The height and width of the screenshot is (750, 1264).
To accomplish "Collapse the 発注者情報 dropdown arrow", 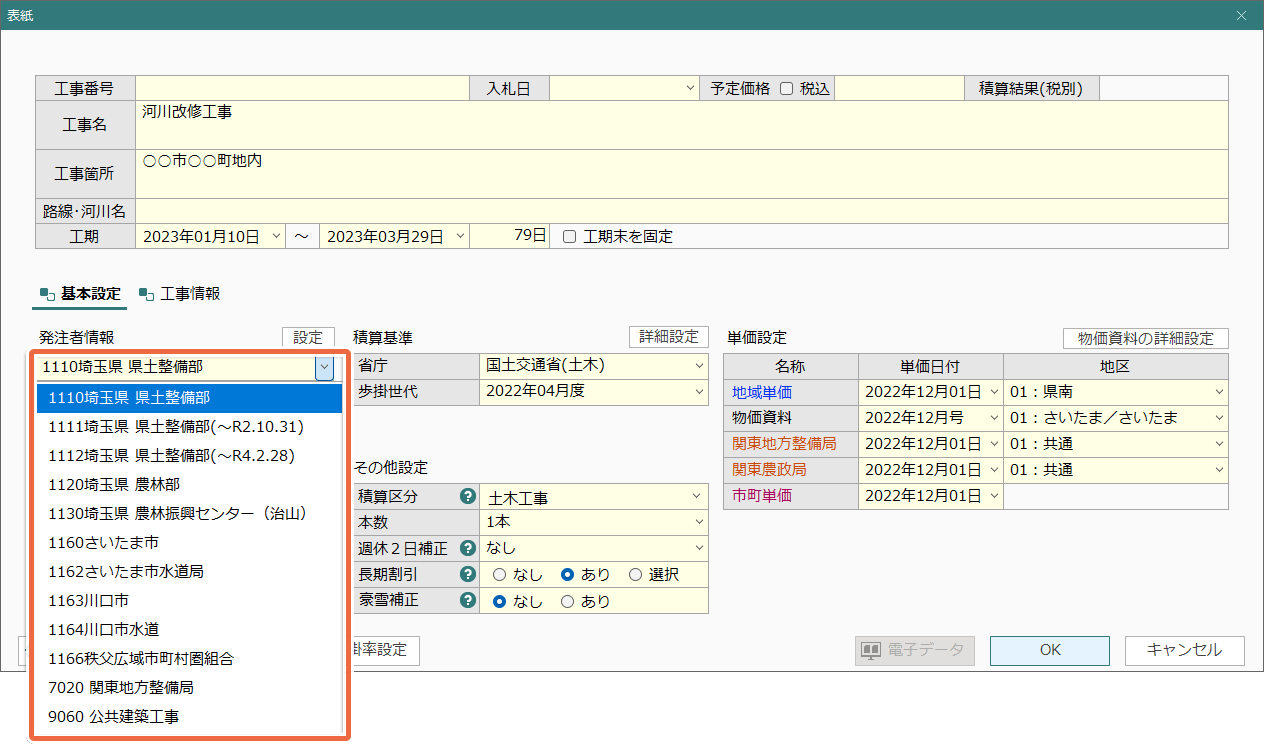I will pos(324,367).
